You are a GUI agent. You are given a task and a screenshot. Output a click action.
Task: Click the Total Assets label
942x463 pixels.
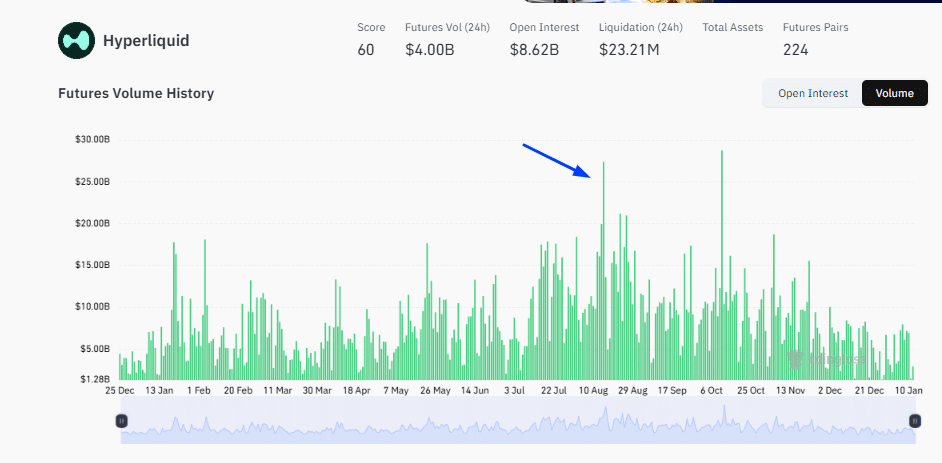pos(733,27)
